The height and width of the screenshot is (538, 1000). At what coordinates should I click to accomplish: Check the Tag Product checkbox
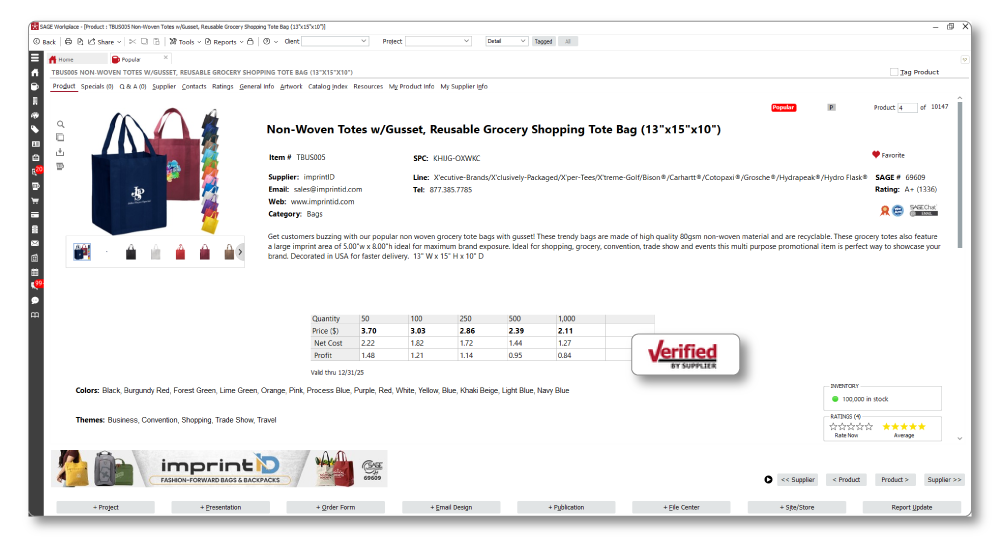894,72
